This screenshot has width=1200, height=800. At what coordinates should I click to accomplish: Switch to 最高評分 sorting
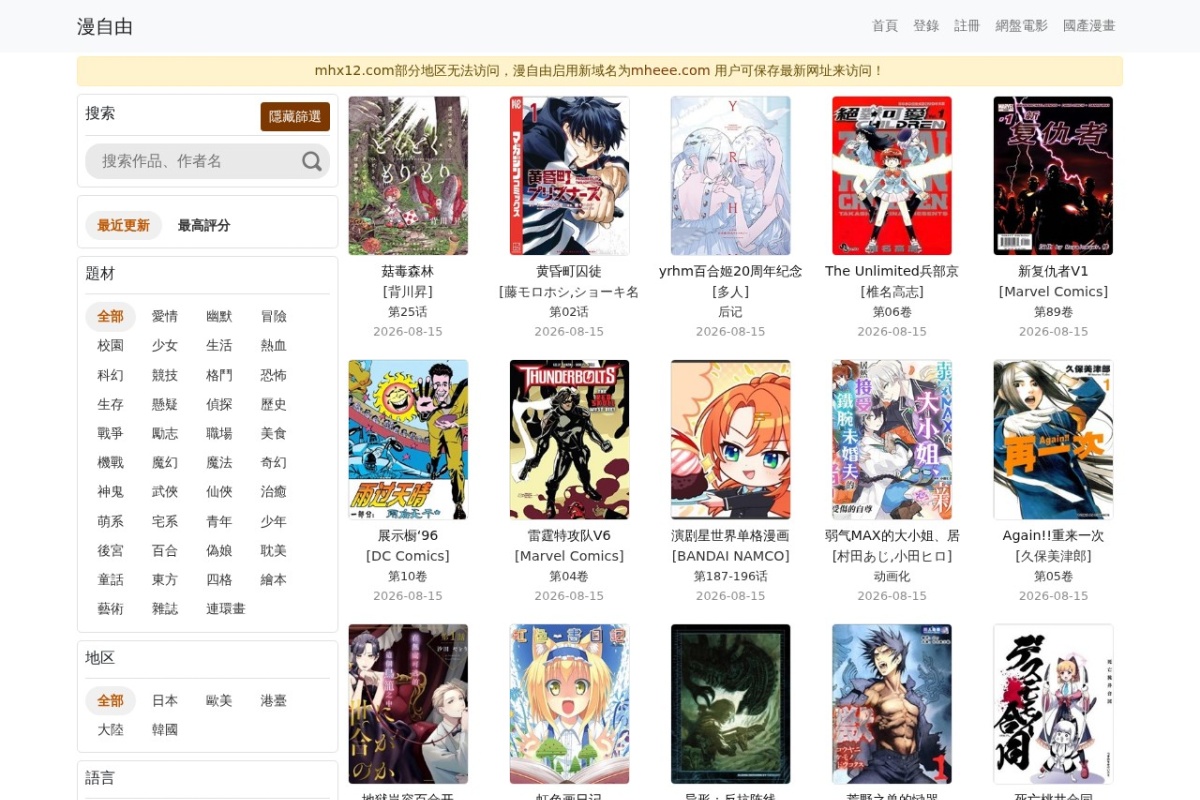pyautogui.click(x=204, y=225)
